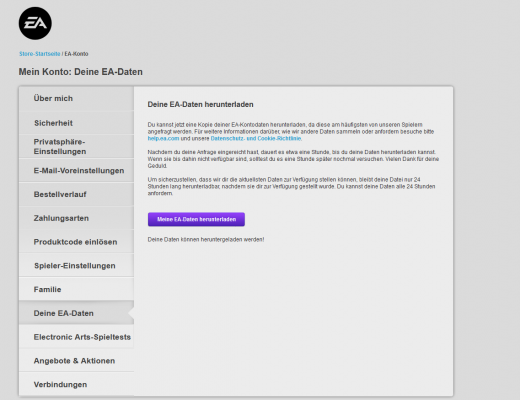The image size is (520, 400).
Task: Open Spieler-Einstellungen section
Action: 76,266
